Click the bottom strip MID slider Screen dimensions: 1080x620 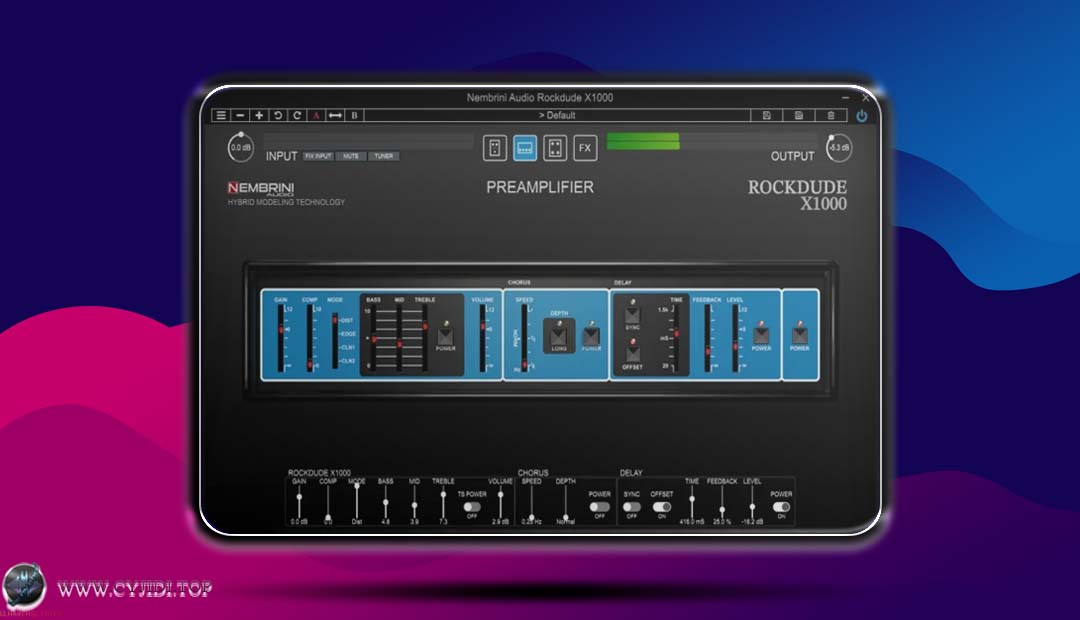pos(415,503)
